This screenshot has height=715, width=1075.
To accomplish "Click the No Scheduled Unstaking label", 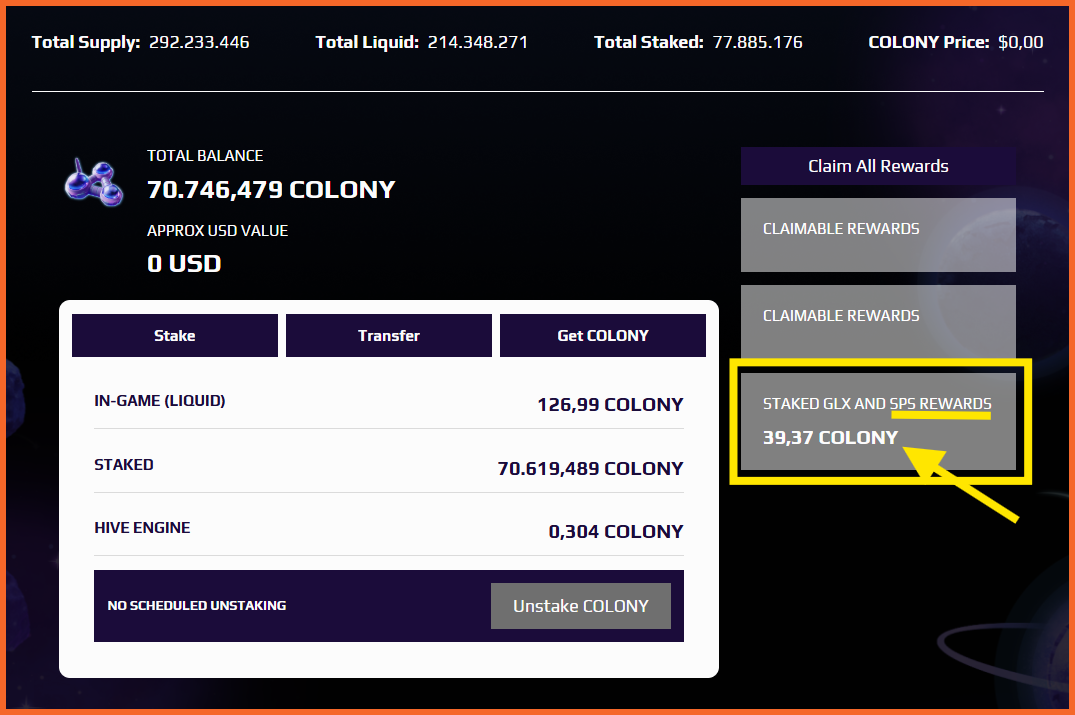I will coord(197,605).
